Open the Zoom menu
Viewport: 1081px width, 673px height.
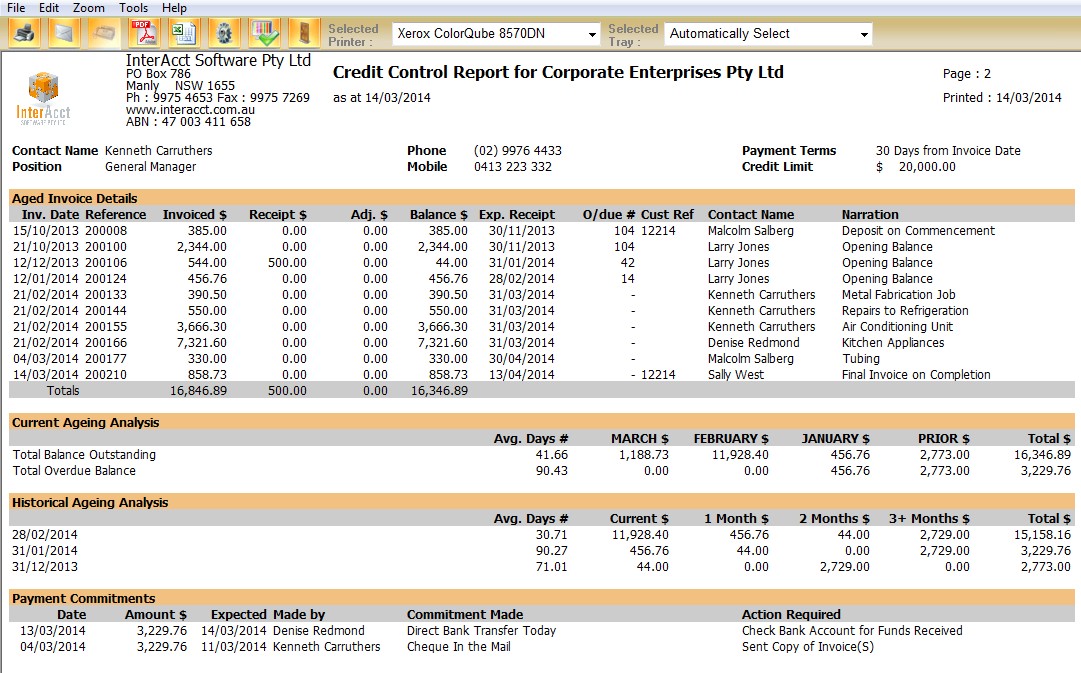pos(90,7)
